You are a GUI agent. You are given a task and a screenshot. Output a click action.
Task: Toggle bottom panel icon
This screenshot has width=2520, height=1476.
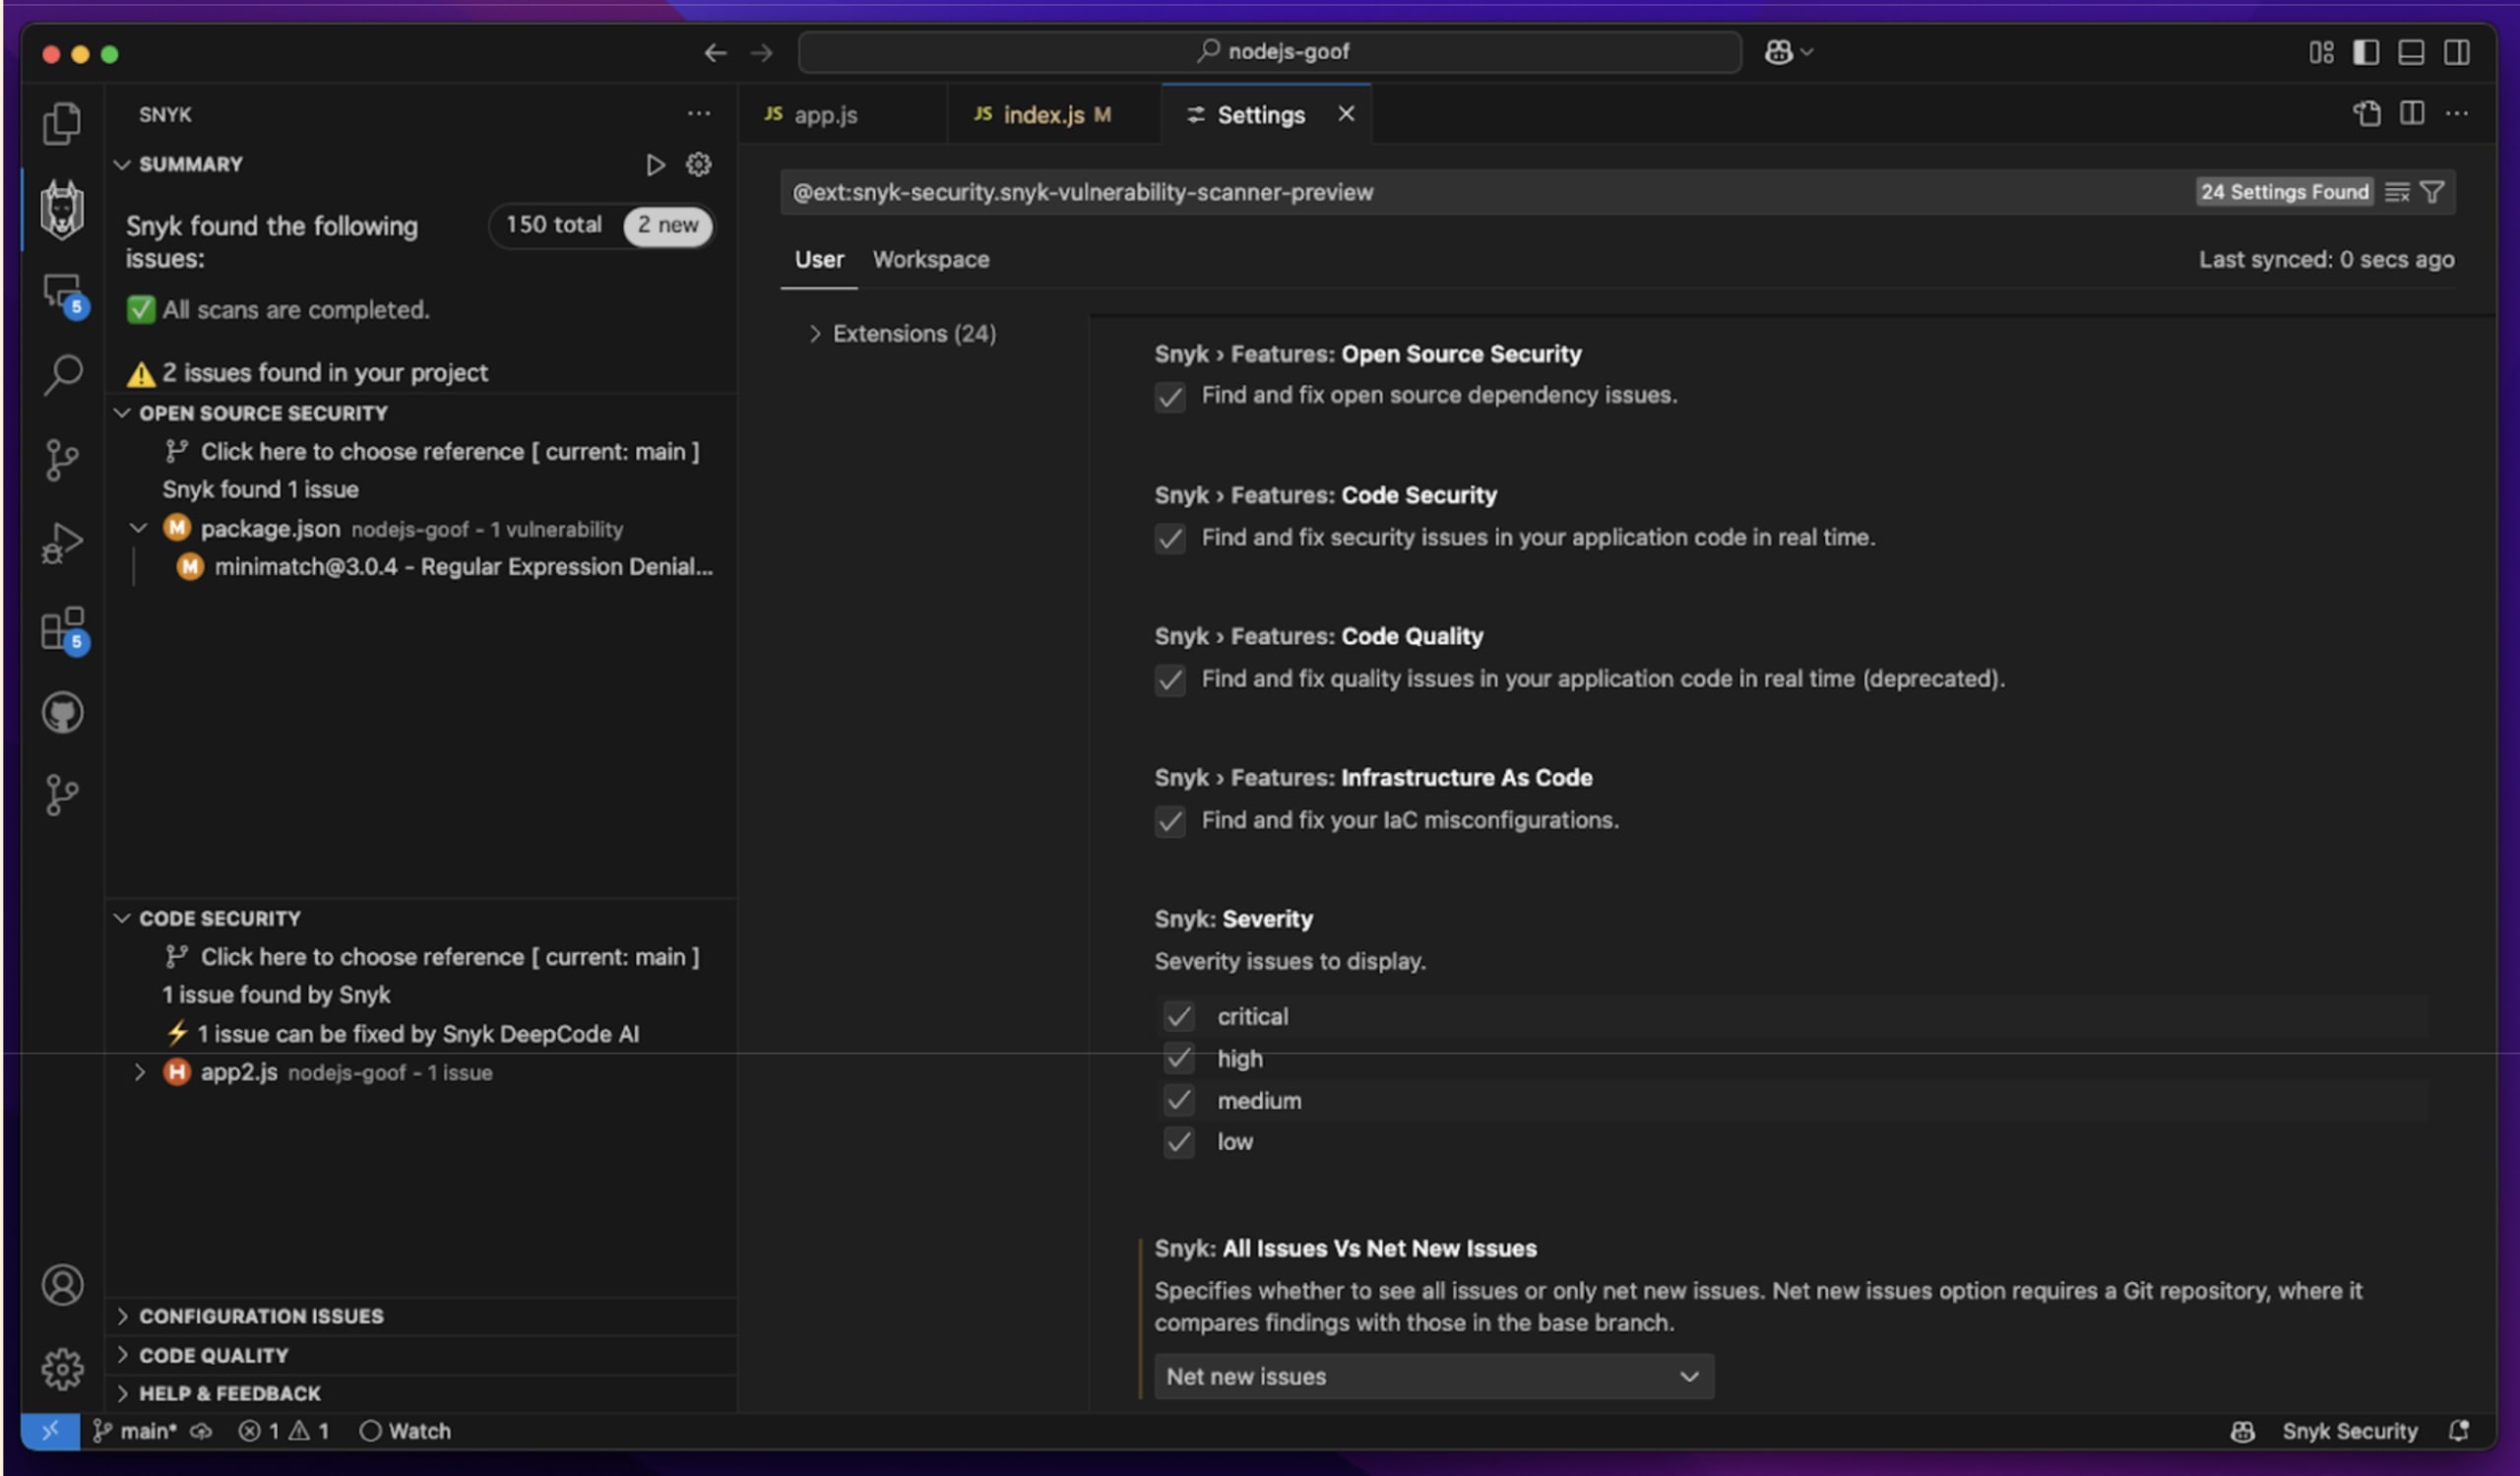(x=2410, y=52)
